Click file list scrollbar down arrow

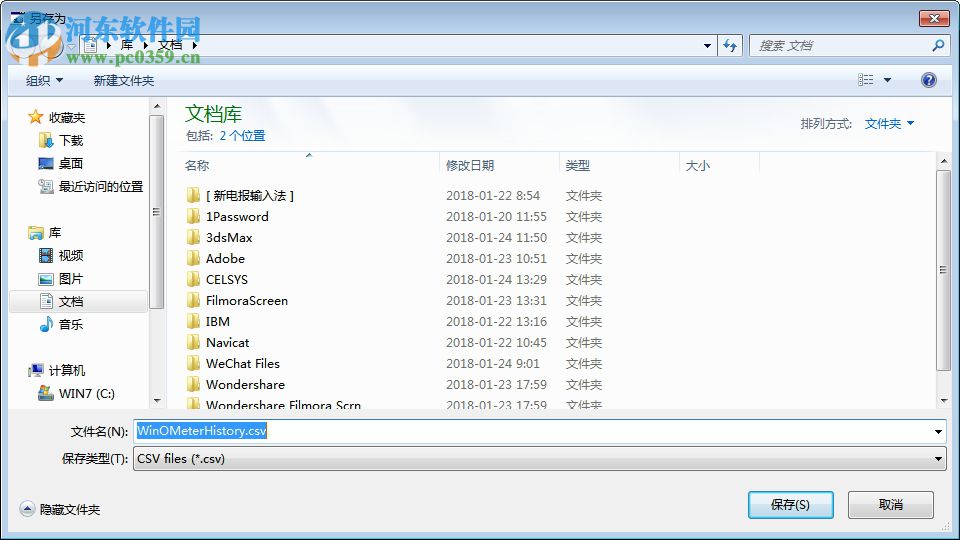(x=943, y=401)
